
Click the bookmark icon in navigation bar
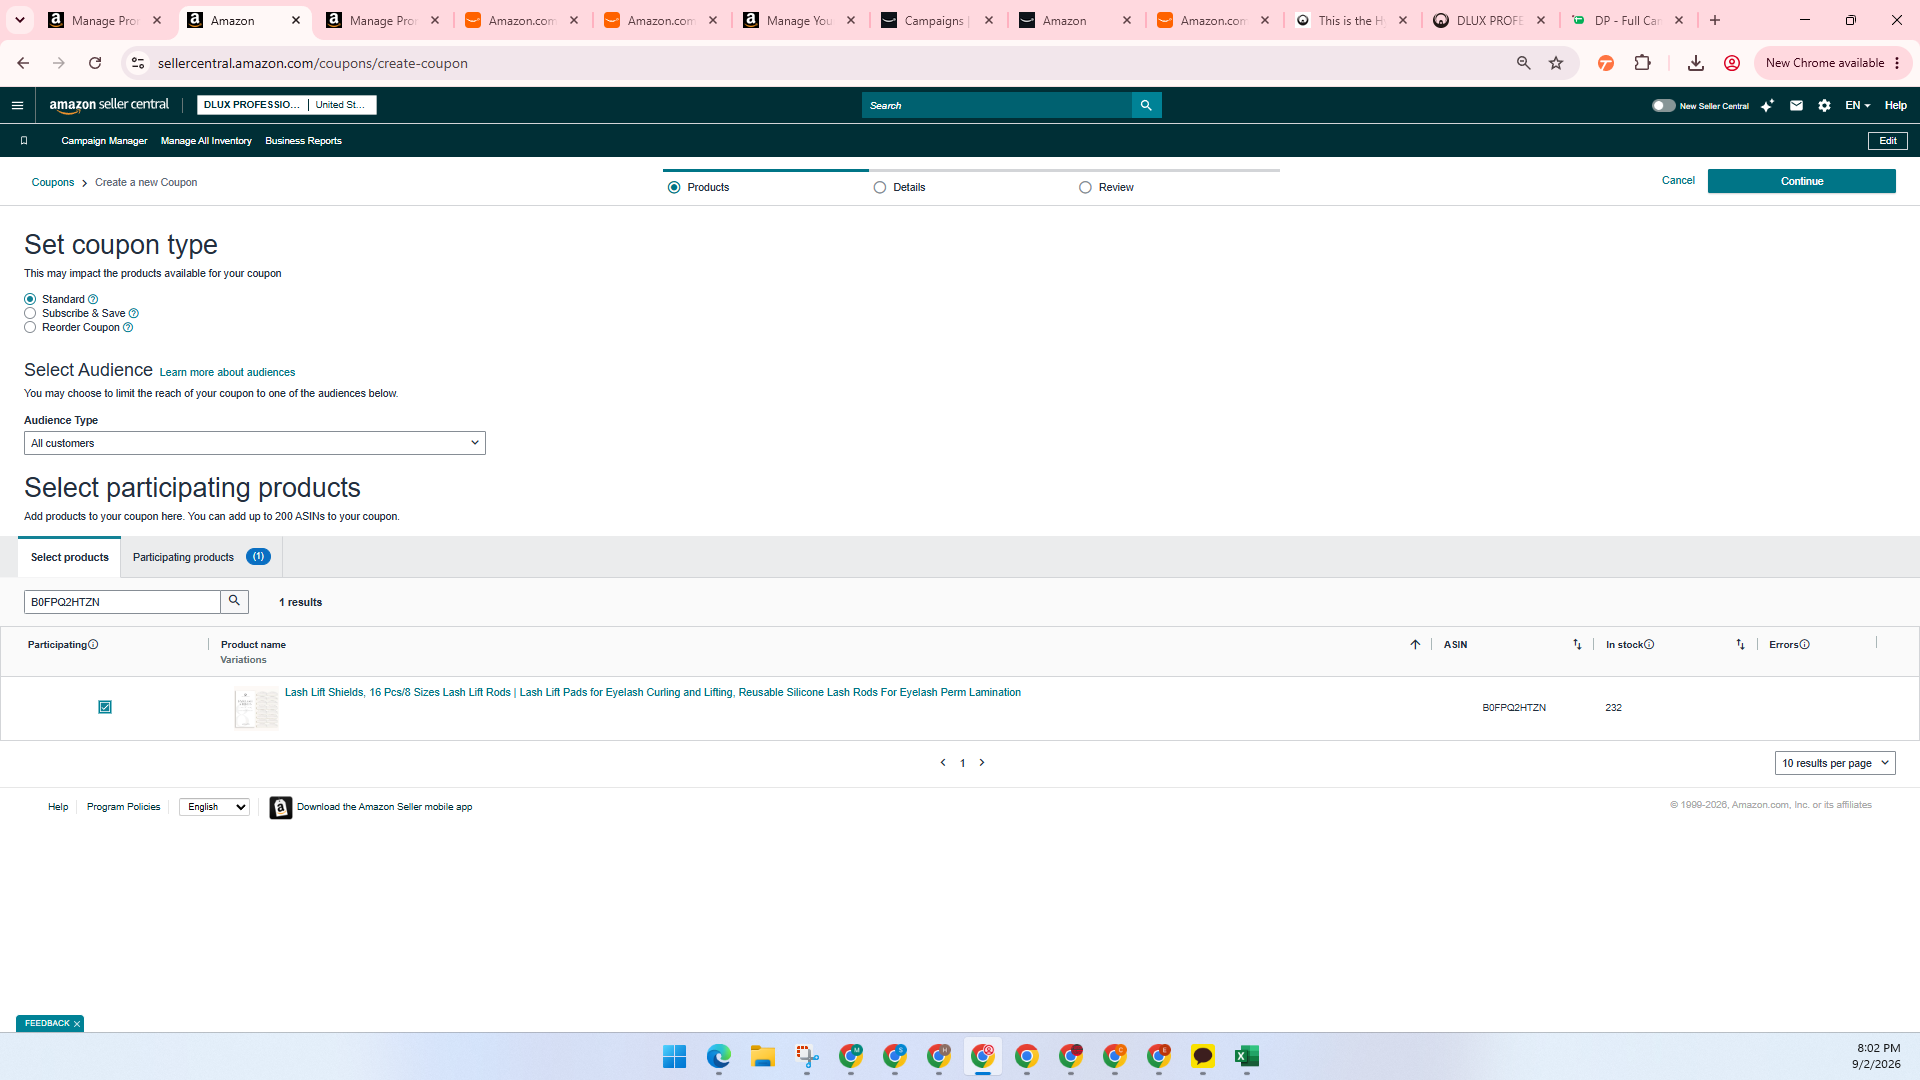pos(24,141)
